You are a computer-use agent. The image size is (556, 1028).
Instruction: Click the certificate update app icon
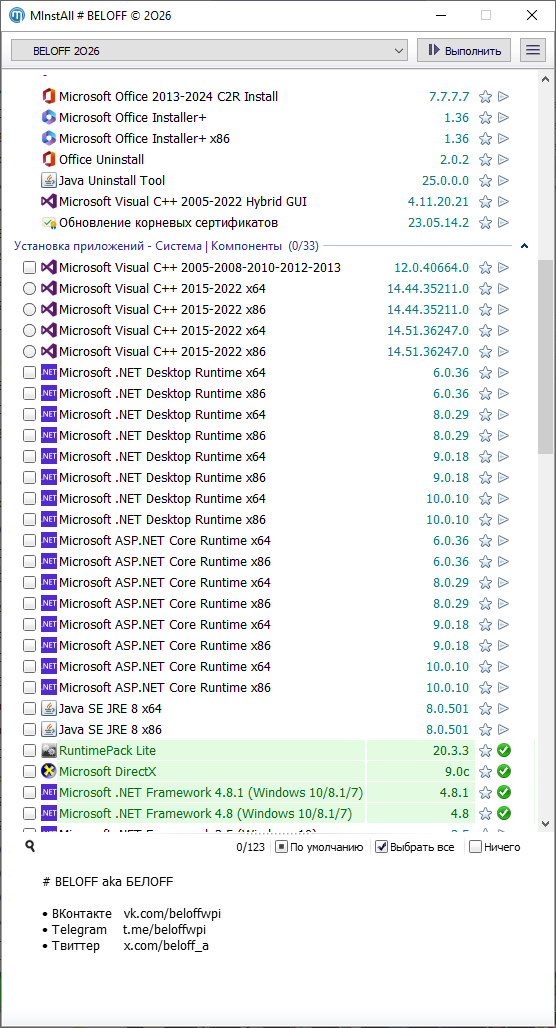pyautogui.click(x=48, y=222)
